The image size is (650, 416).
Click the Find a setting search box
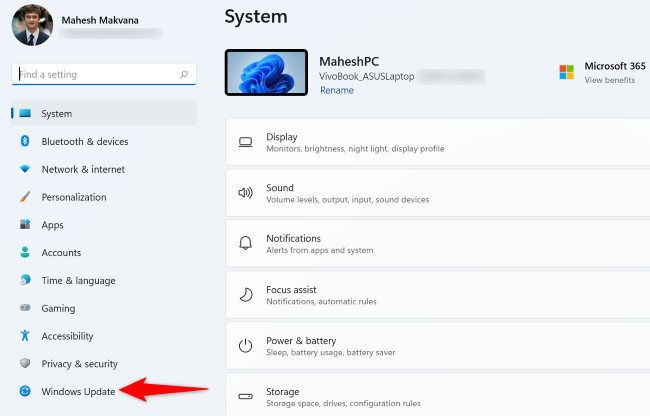[95, 74]
